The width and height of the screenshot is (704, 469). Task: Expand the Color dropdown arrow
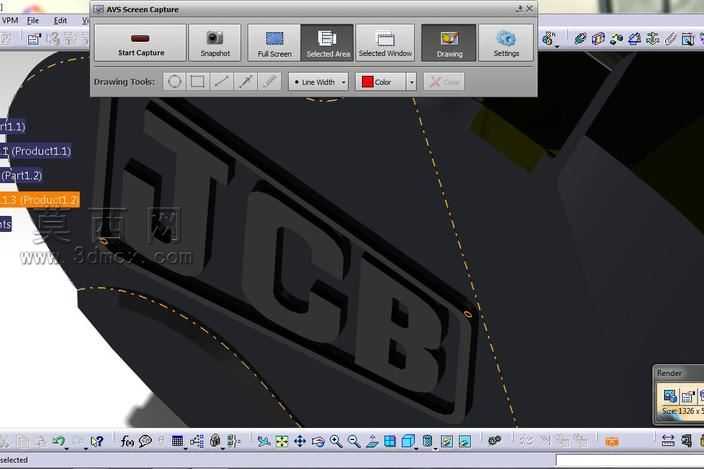click(411, 82)
